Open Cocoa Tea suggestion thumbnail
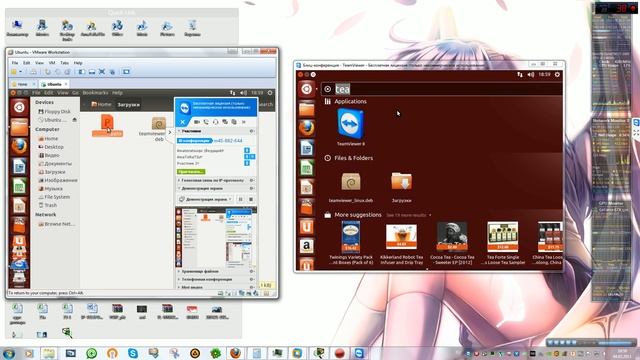Viewport: 640px width, 360px height. coord(452,236)
